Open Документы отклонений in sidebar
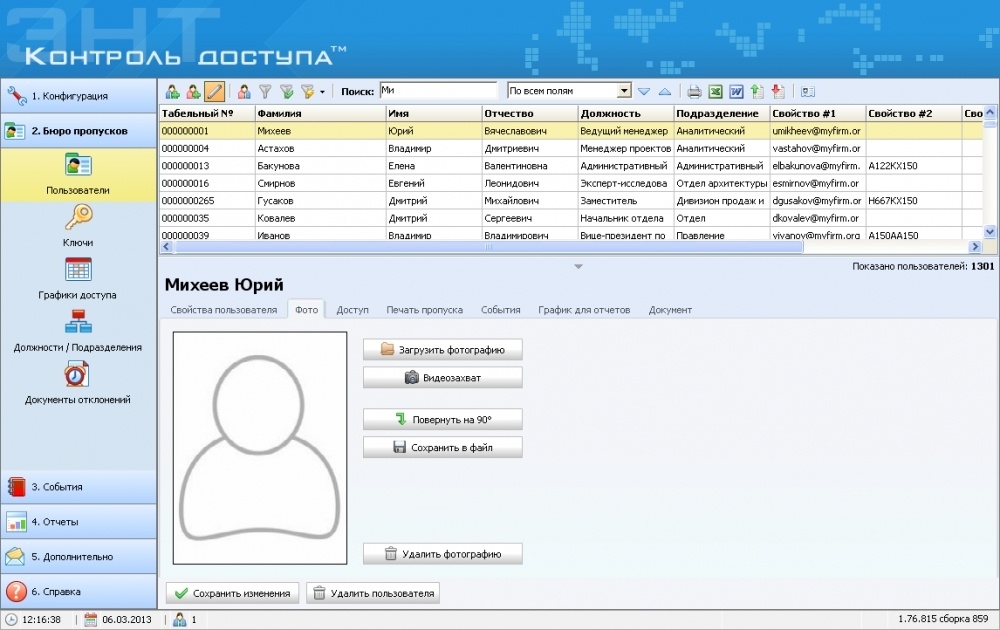1000x630 pixels. 78,375
